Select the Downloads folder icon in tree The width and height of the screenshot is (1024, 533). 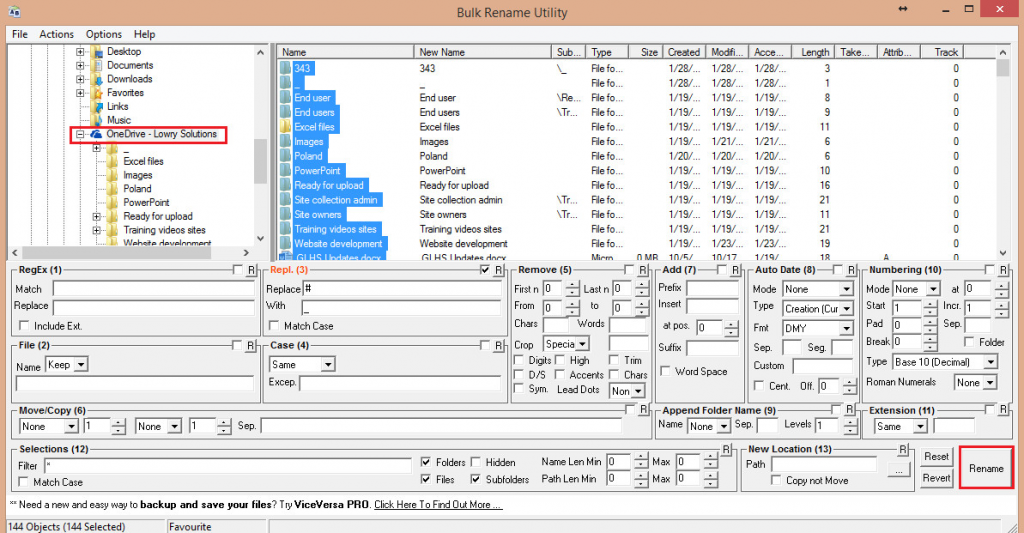point(97,79)
